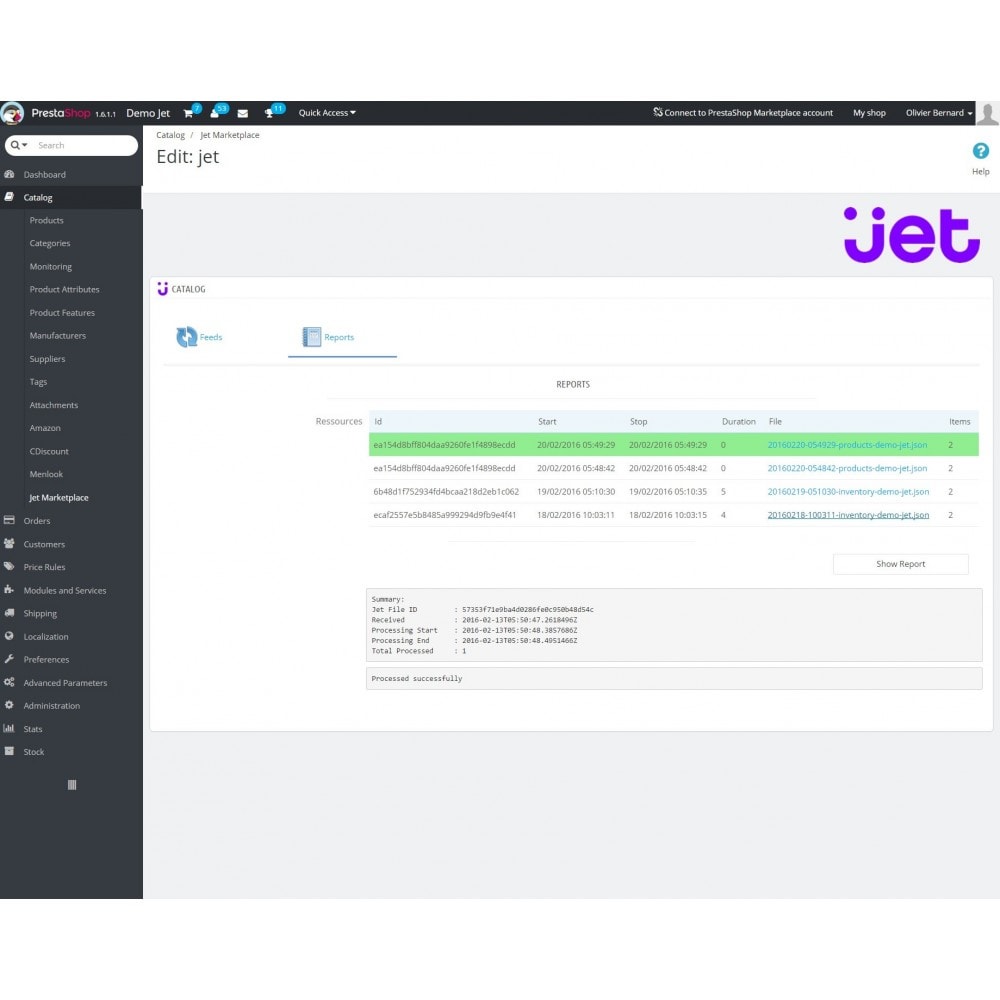This screenshot has width=1000, height=1000.
Task: Click the Feeds refresh arrows icon
Action: pyautogui.click(x=187, y=337)
